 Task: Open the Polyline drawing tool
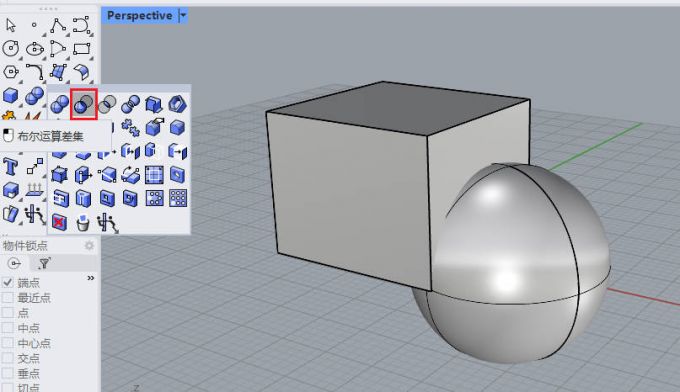point(58,25)
